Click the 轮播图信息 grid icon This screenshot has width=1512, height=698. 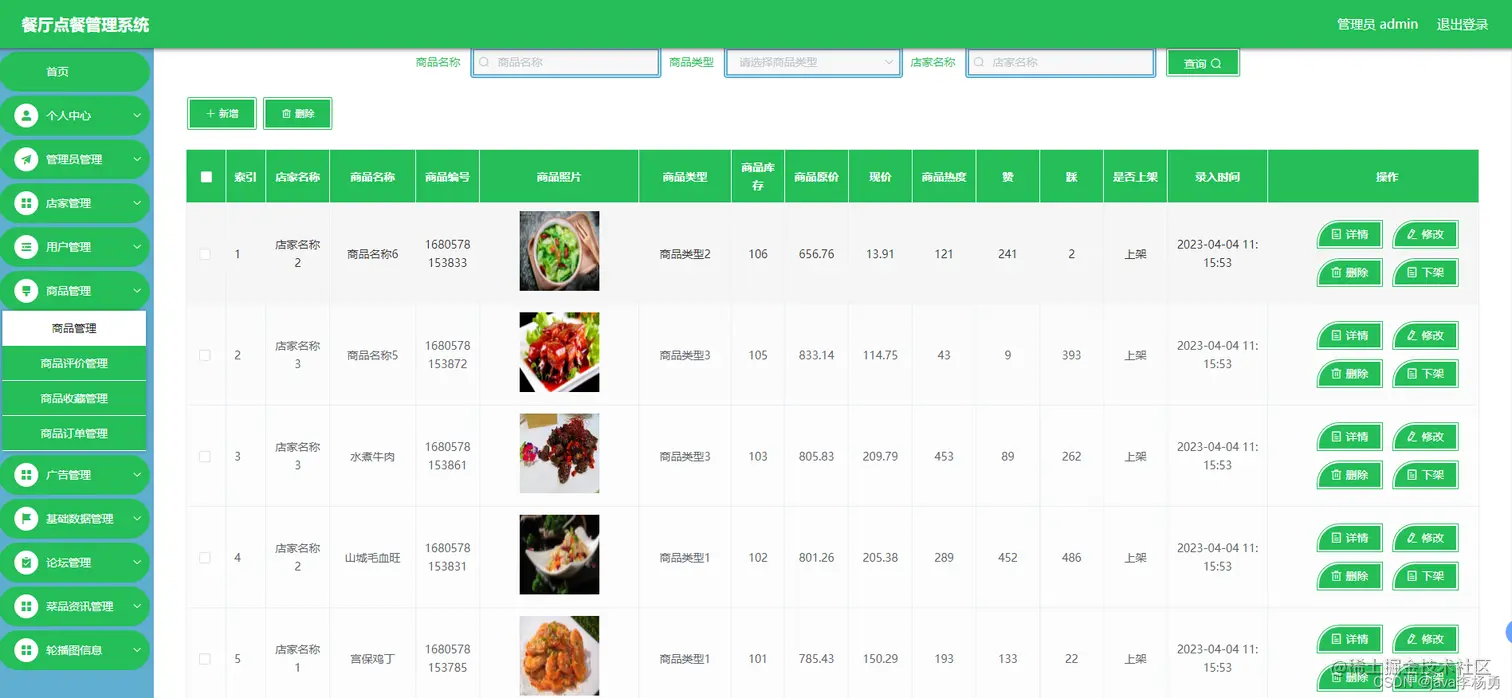click(x=27, y=650)
